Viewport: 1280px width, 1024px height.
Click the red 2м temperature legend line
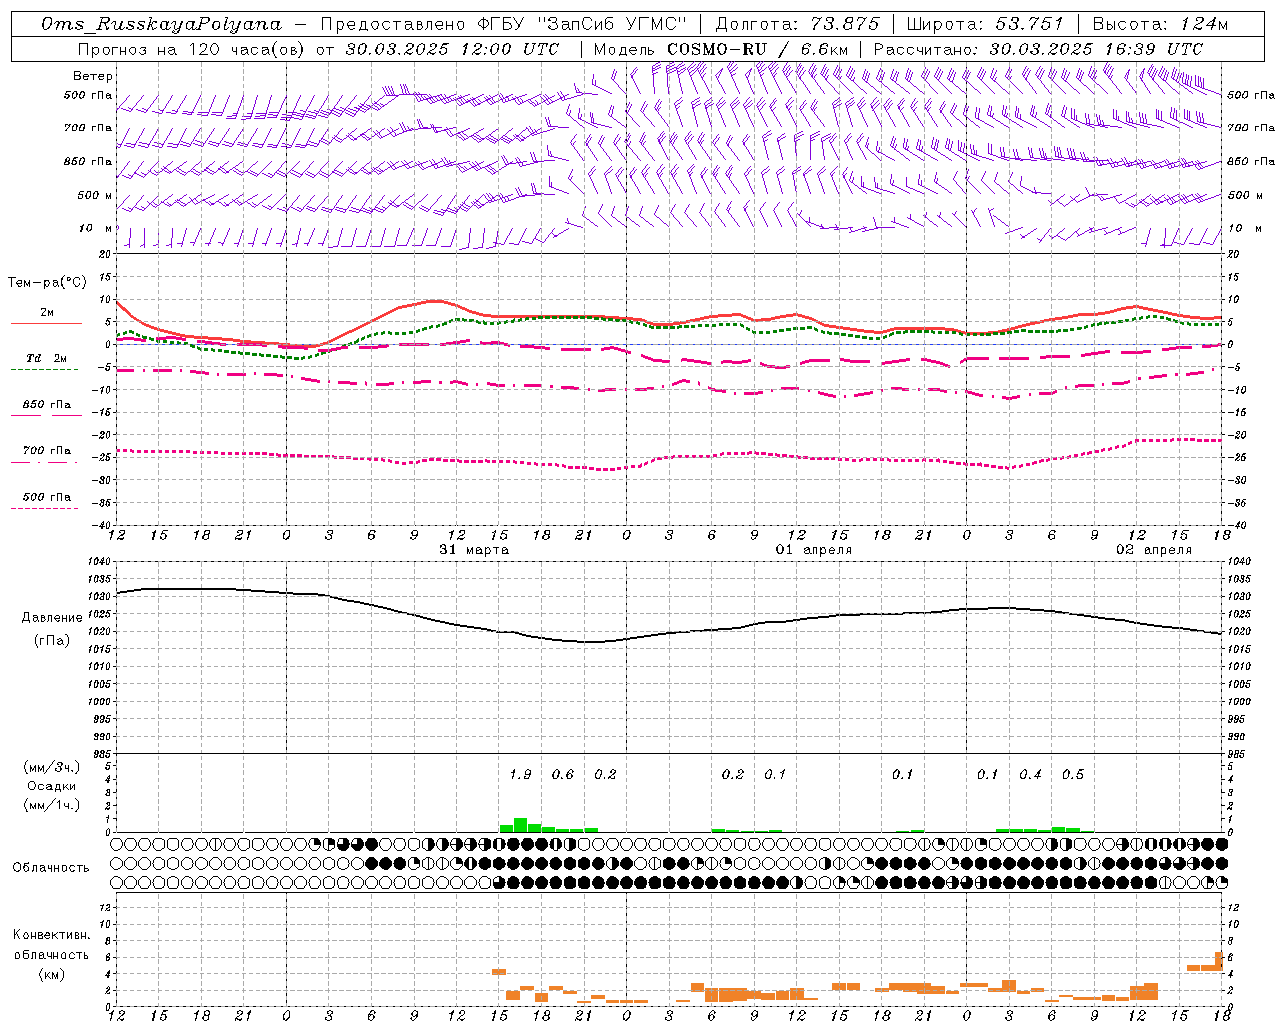(x=46, y=323)
